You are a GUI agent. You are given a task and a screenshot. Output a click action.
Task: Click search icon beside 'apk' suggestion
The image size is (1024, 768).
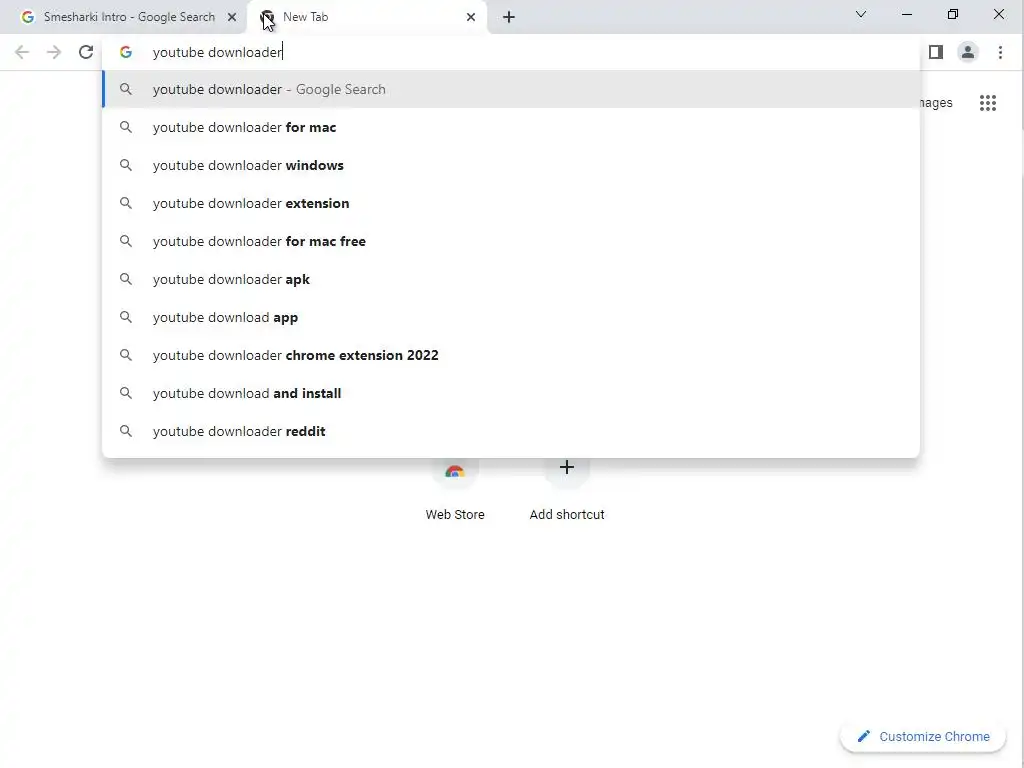[x=126, y=279]
